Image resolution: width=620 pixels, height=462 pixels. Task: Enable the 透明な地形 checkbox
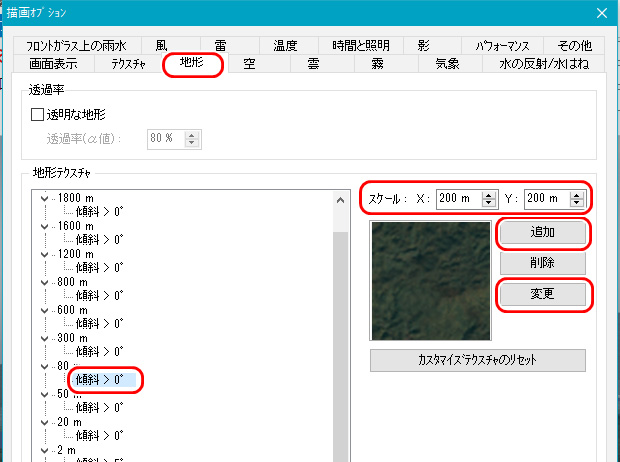click(x=37, y=115)
